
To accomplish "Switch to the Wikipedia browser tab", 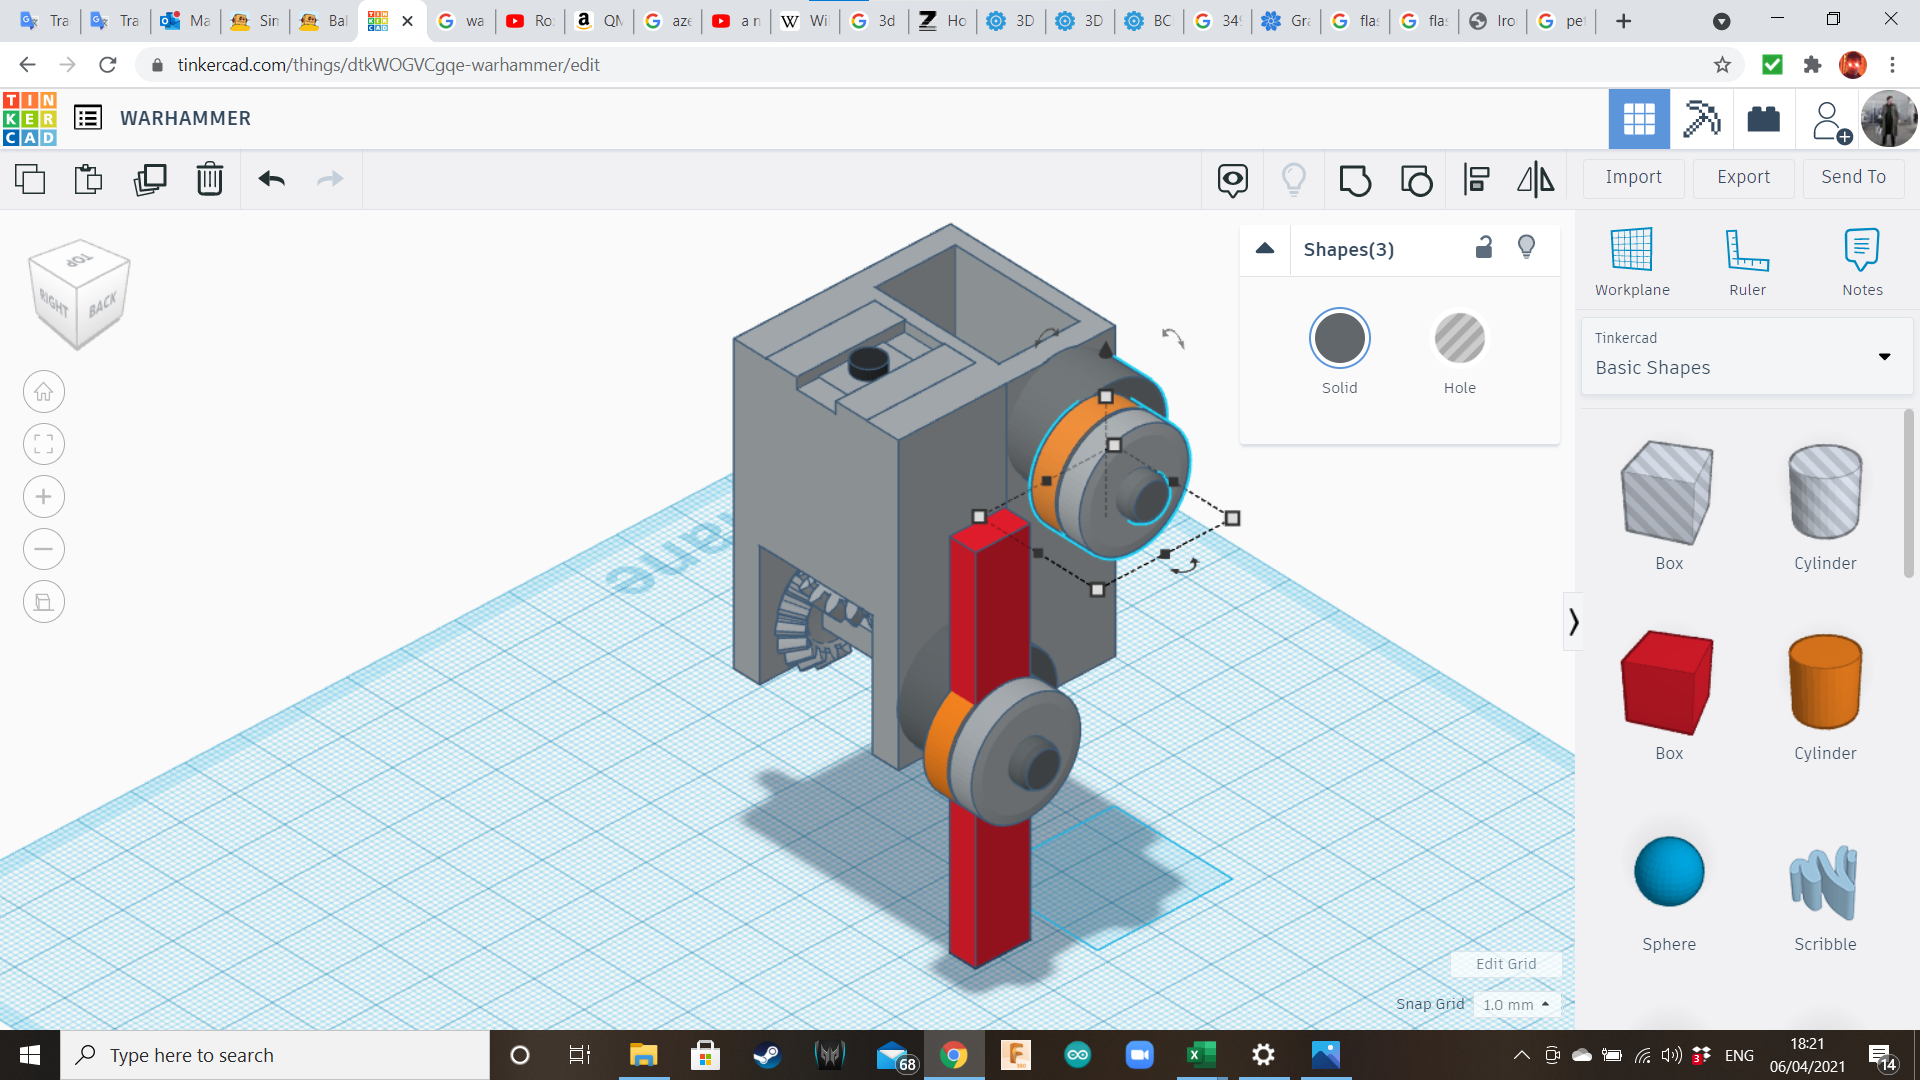I will coord(804,20).
